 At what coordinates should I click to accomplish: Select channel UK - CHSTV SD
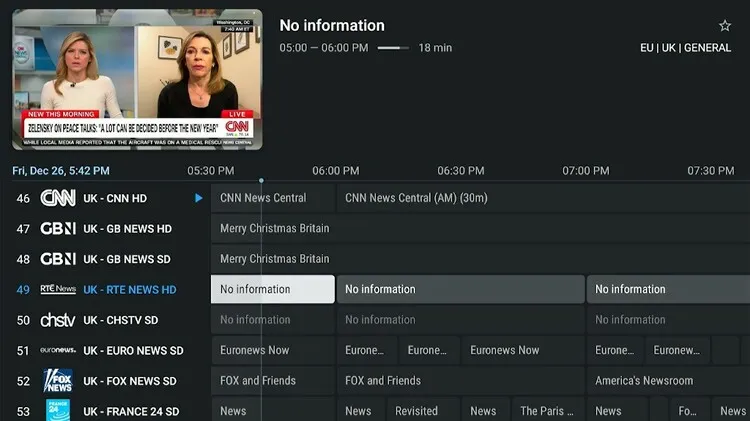pyautogui.click(x=121, y=320)
